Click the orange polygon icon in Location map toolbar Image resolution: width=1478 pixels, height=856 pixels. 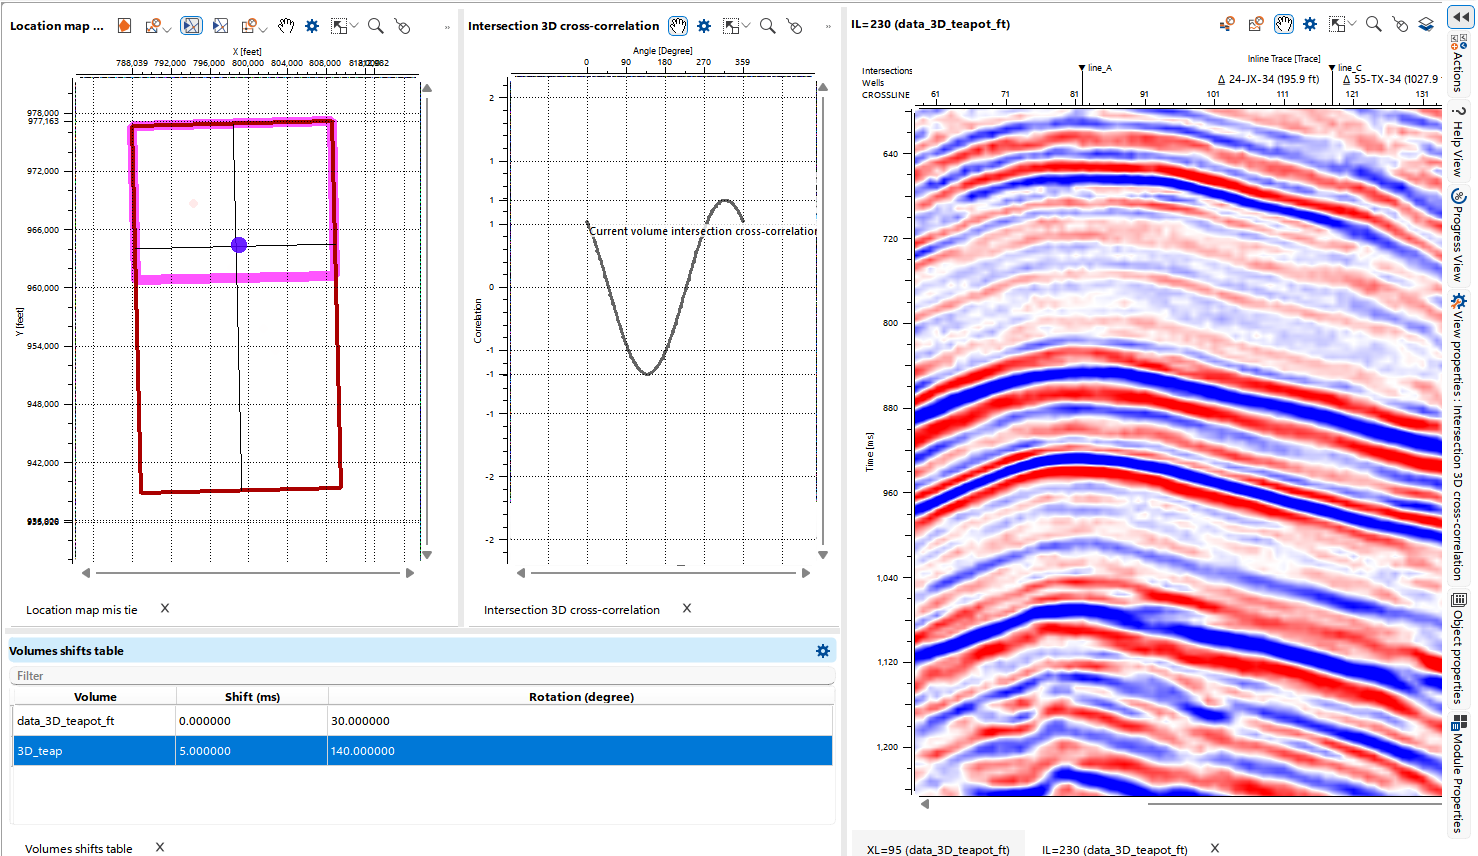[x=124, y=26]
